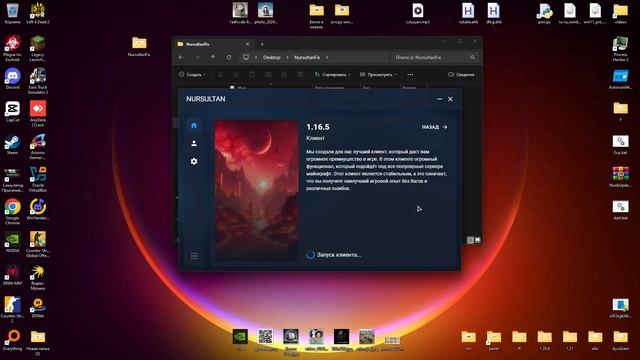Select the Steam desktop shortcut
Screen dimensions: 640x360
click(x=12, y=144)
